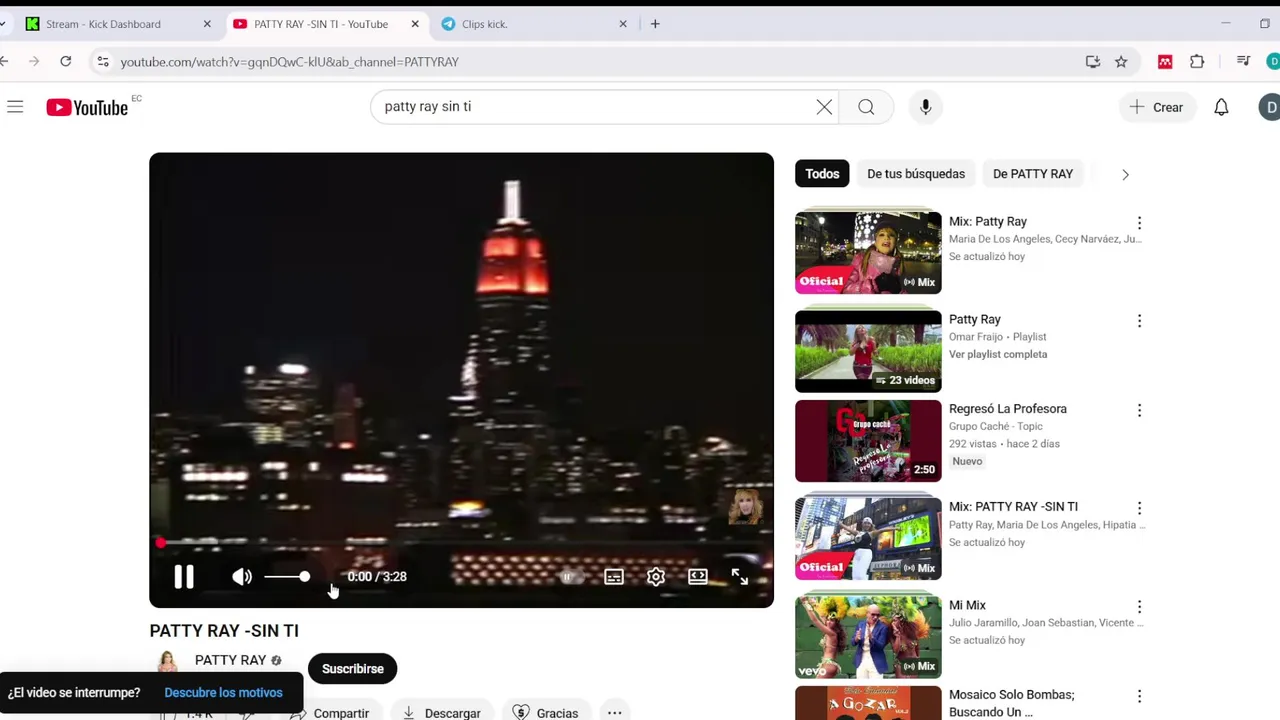This screenshot has width=1280, height=720.
Task: Close the Stream - Kick Dashboard tab
Action: click(x=207, y=24)
